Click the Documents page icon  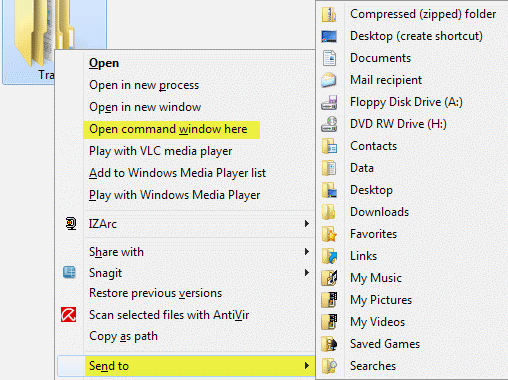click(329, 58)
